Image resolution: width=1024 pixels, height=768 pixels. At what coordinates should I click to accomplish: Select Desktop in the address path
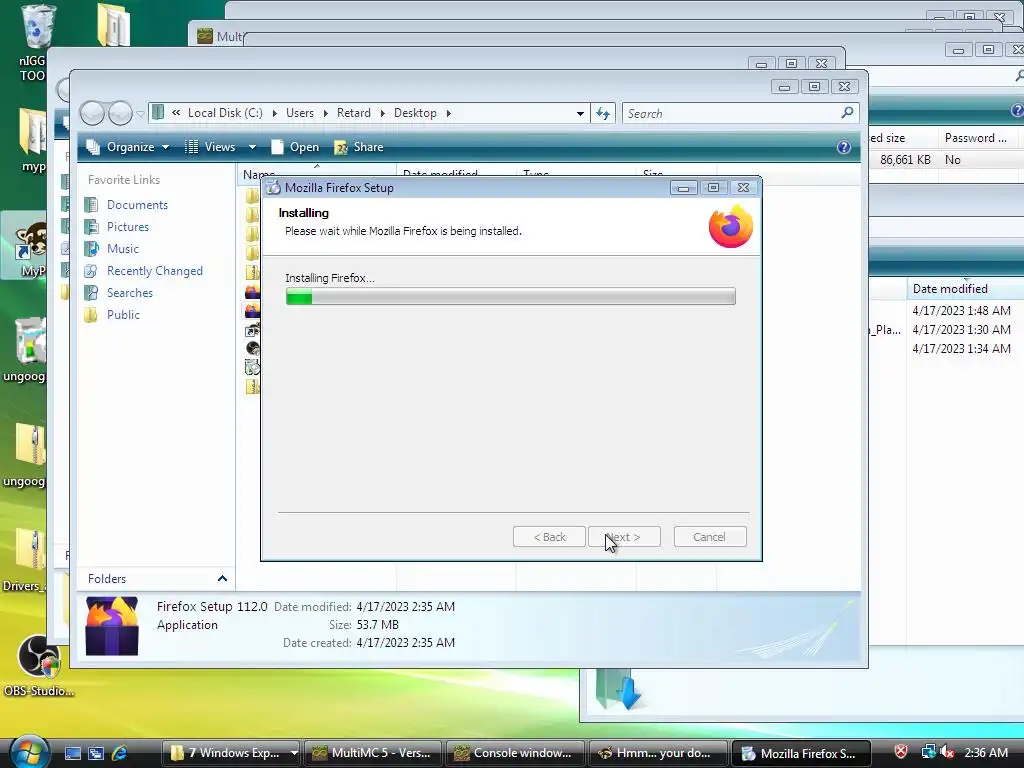[415, 113]
